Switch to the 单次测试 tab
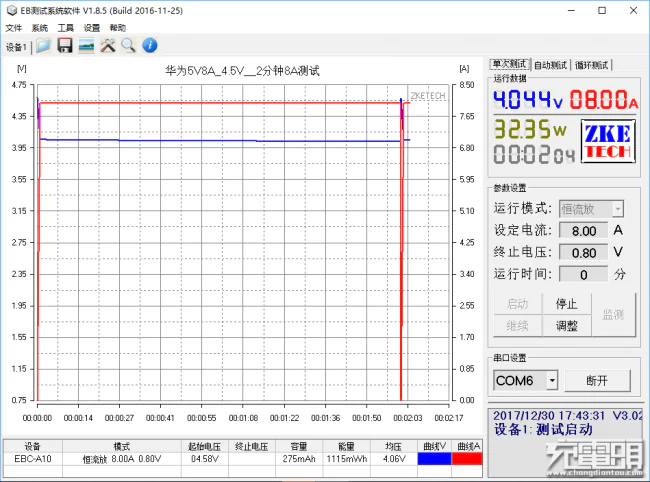 [509, 64]
